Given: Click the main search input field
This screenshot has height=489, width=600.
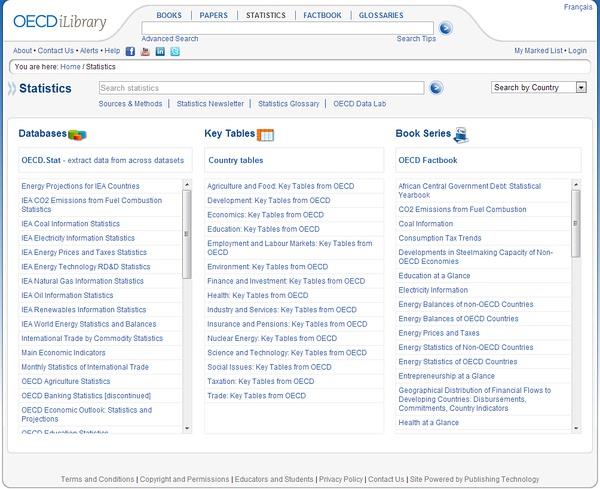Looking at the screenshot, I should 287,28.
